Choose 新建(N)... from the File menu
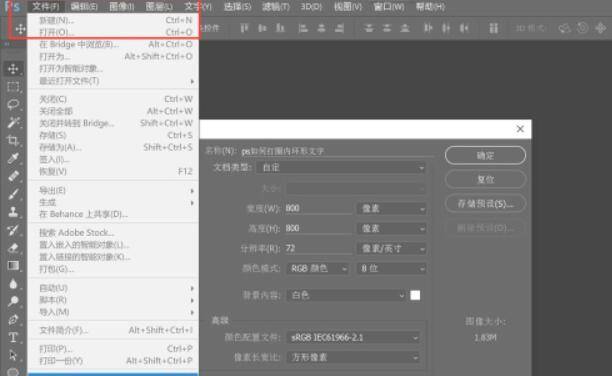612x376 pixels. [114, 20]
